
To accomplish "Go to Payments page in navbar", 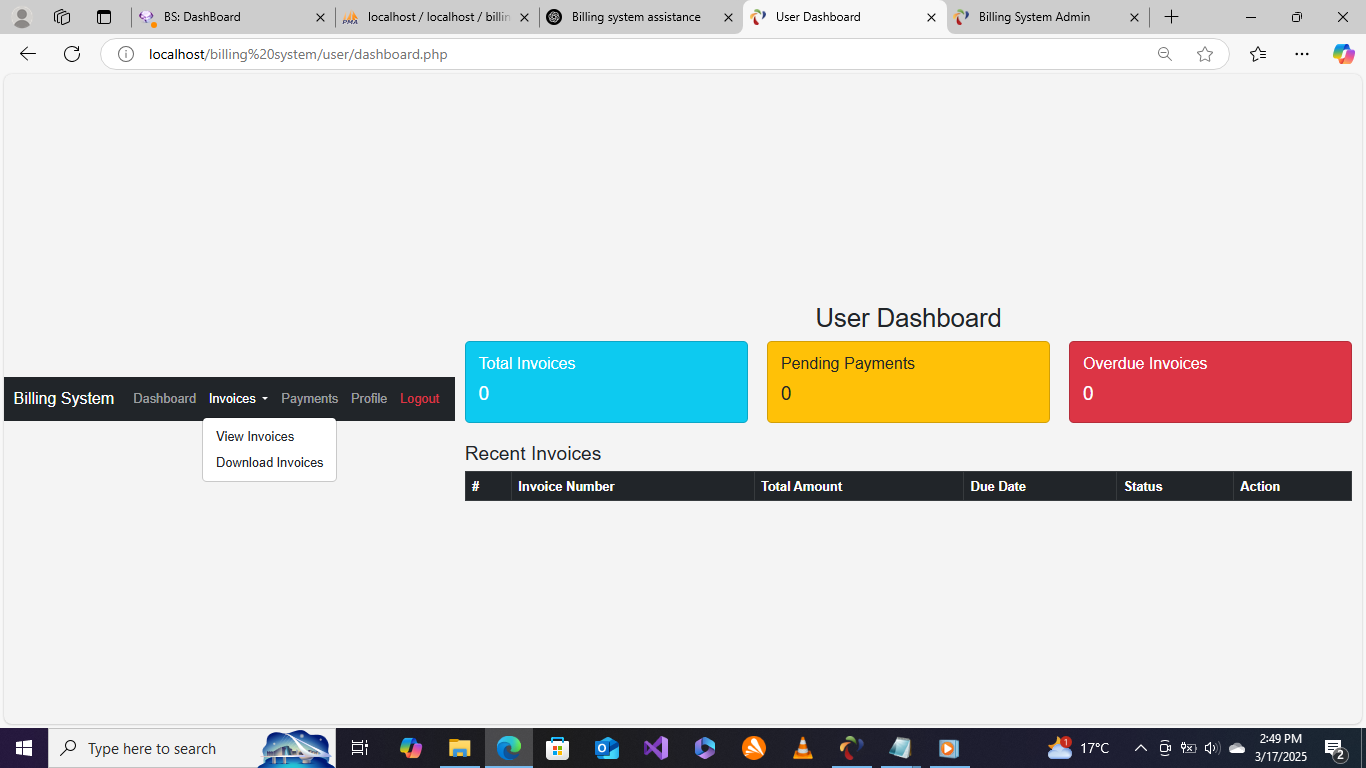I will point(309,399).
